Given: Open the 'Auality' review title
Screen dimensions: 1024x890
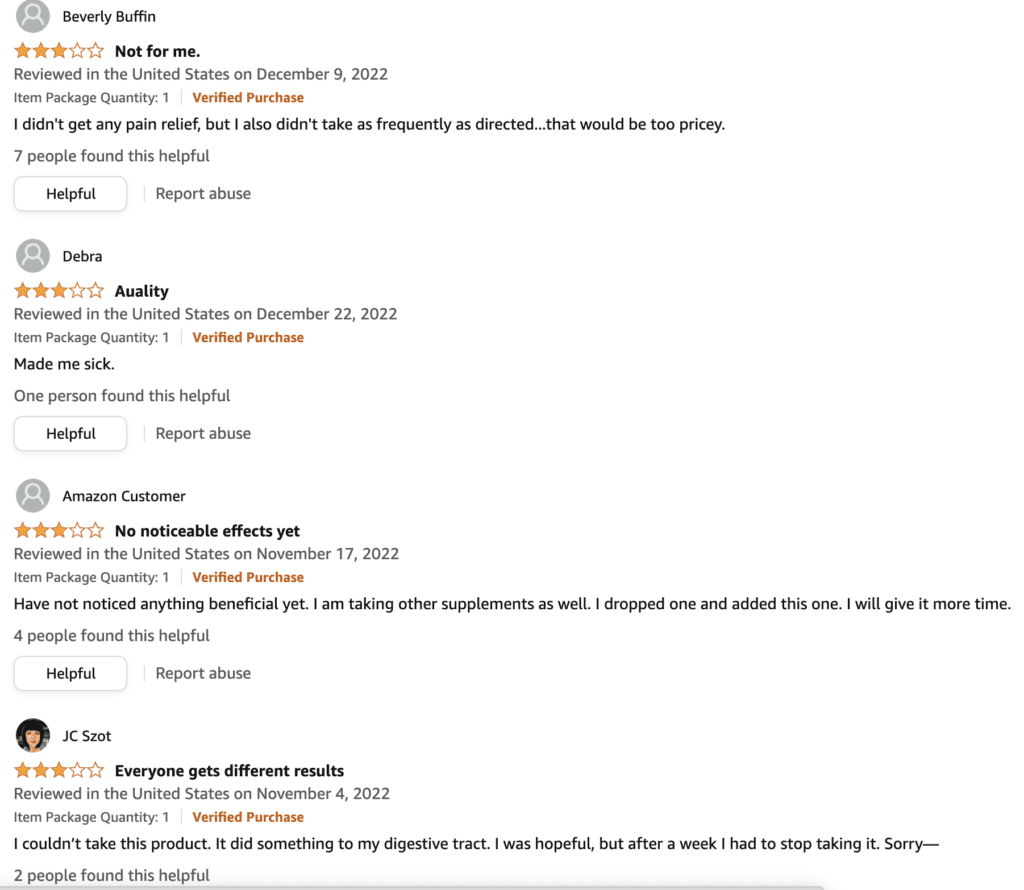Looking at the screenshot, I should tap(142, 291).
